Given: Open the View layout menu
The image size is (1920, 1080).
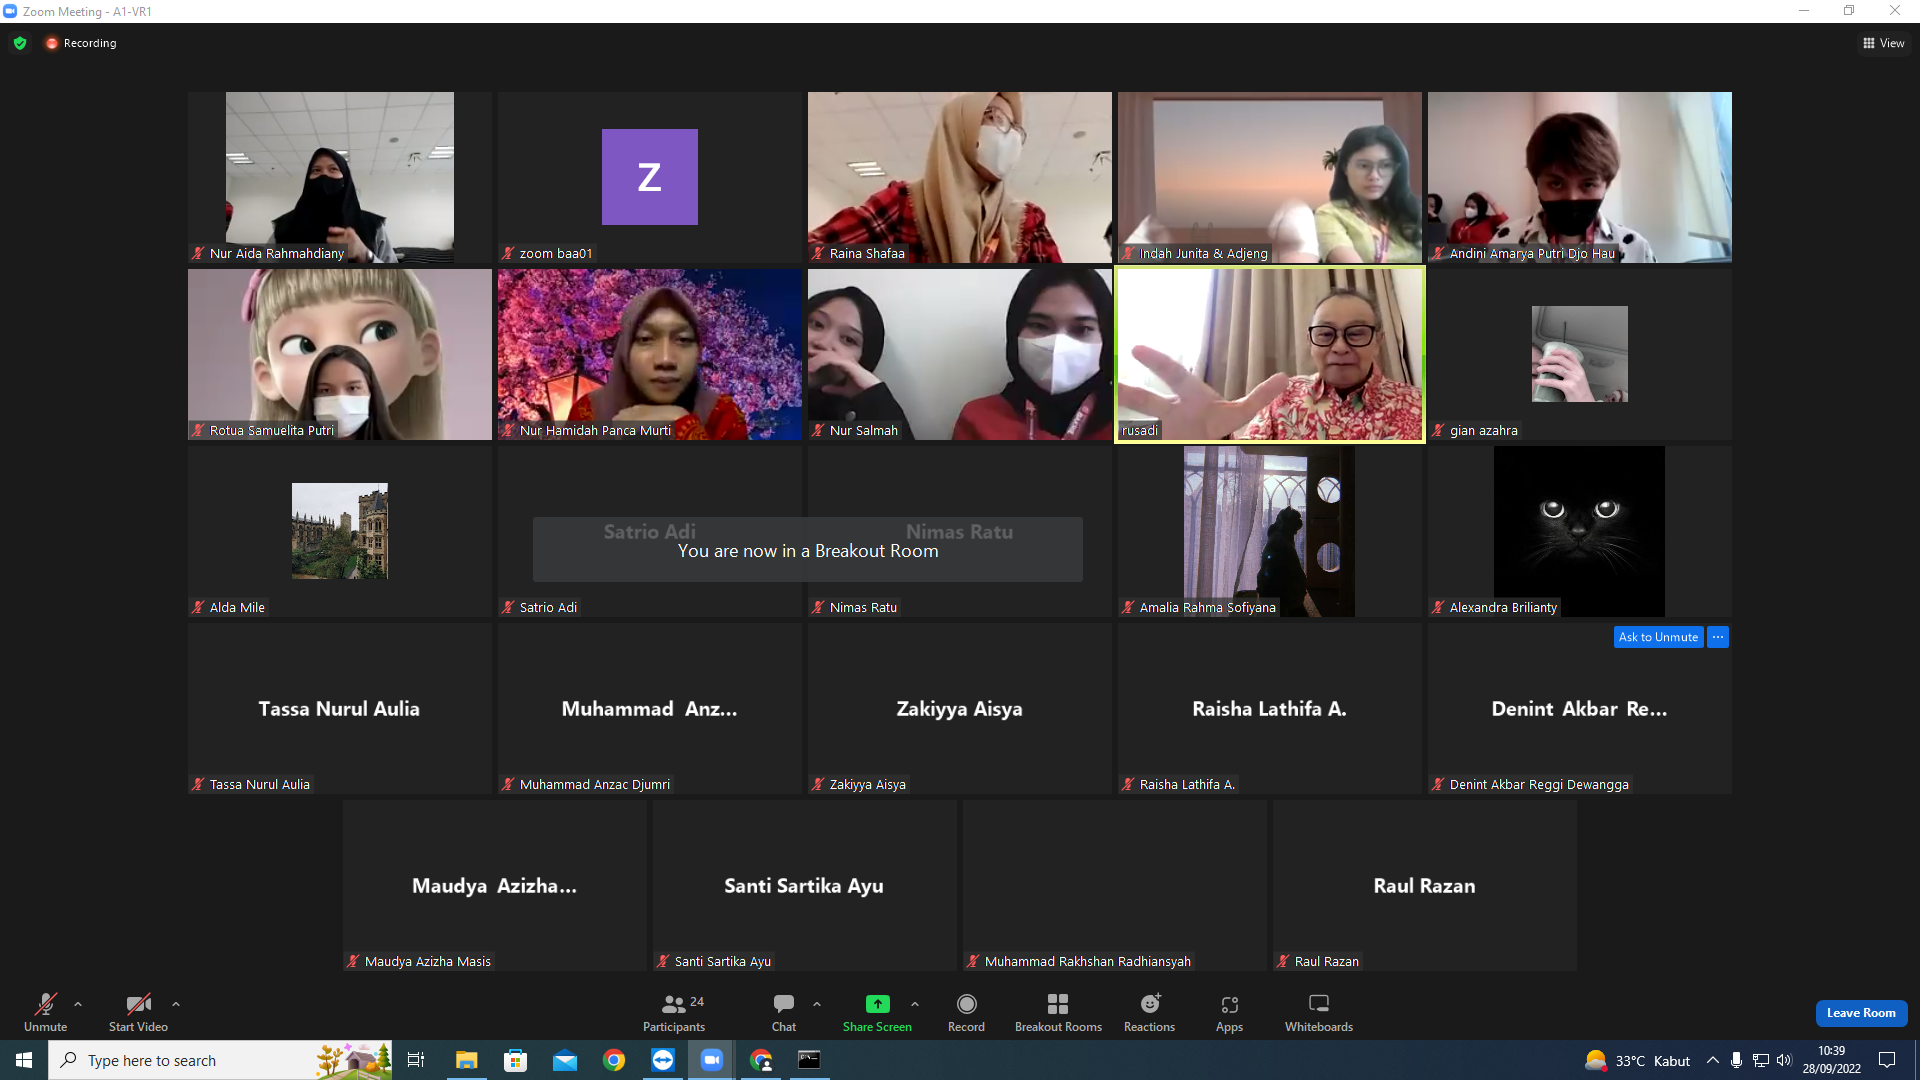Looking at the screenshot, I should (1883, 43).
